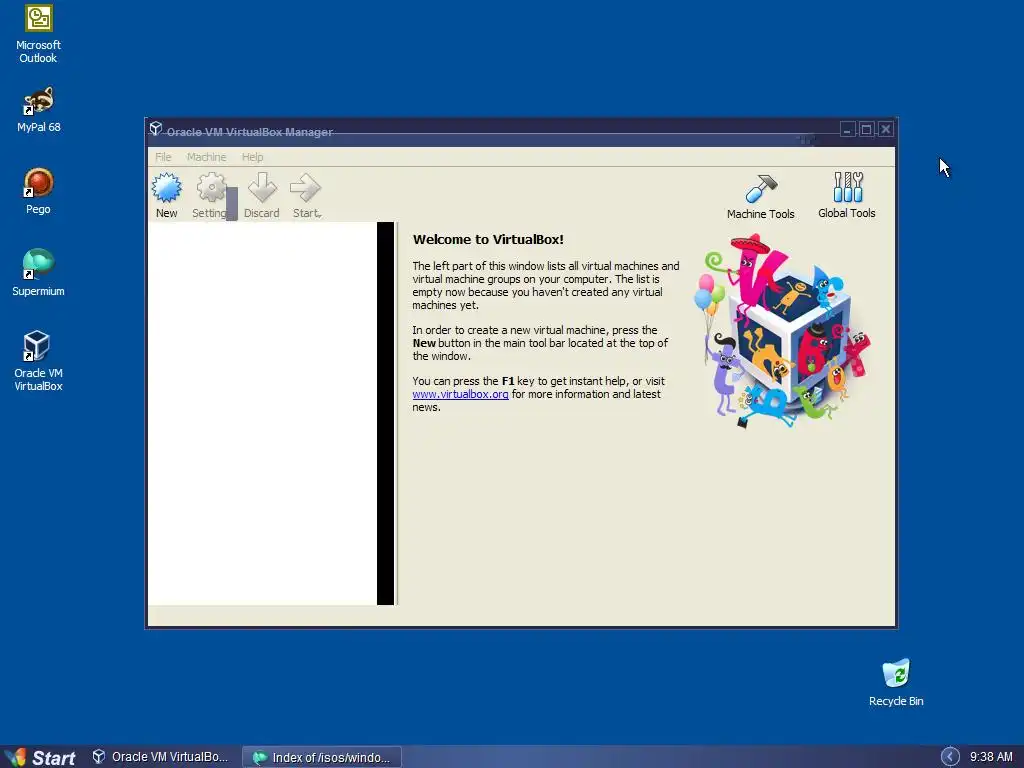1024x768 pixels.
Task: Select the Pego desktop icon
Action: 38,191
